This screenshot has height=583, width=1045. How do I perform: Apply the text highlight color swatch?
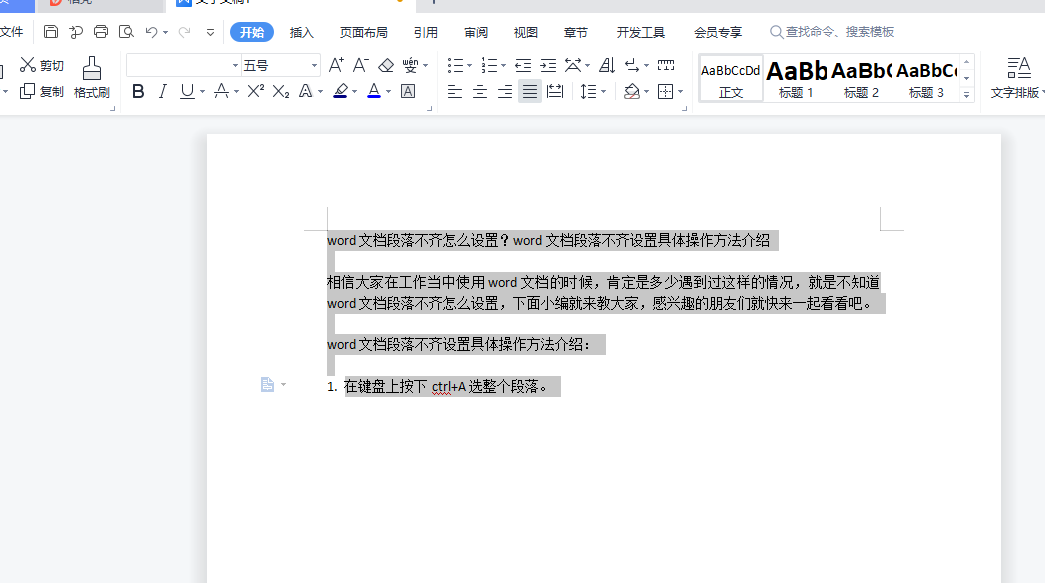340,92
